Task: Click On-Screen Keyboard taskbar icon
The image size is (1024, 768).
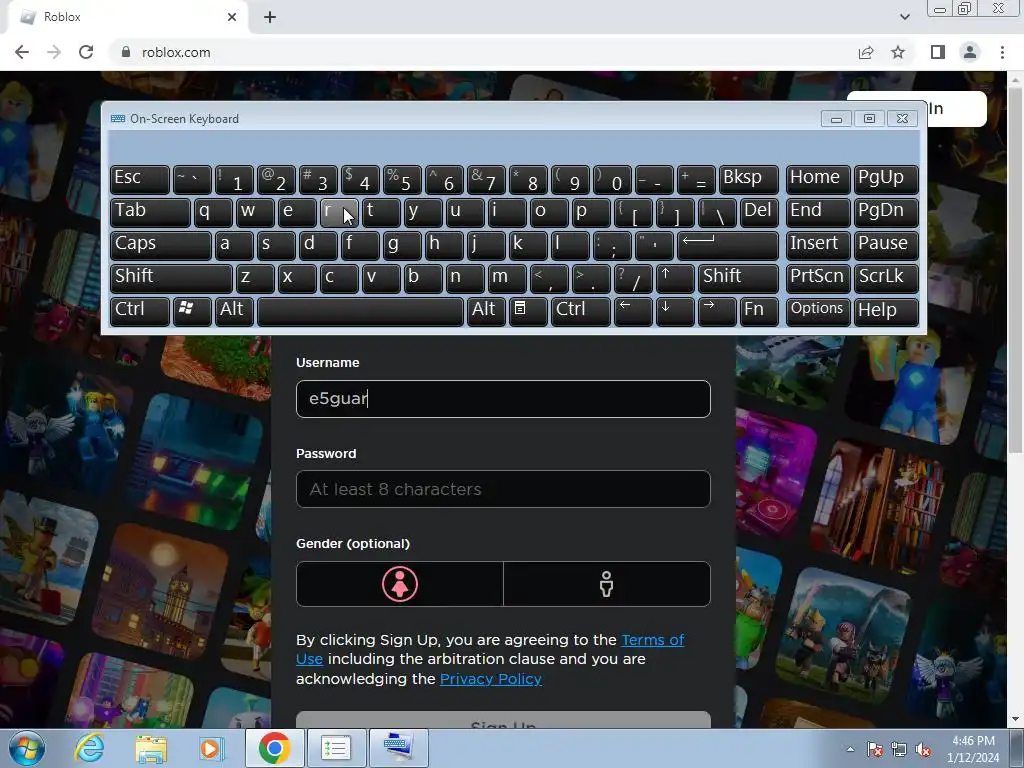Action: tap(398, 748)
